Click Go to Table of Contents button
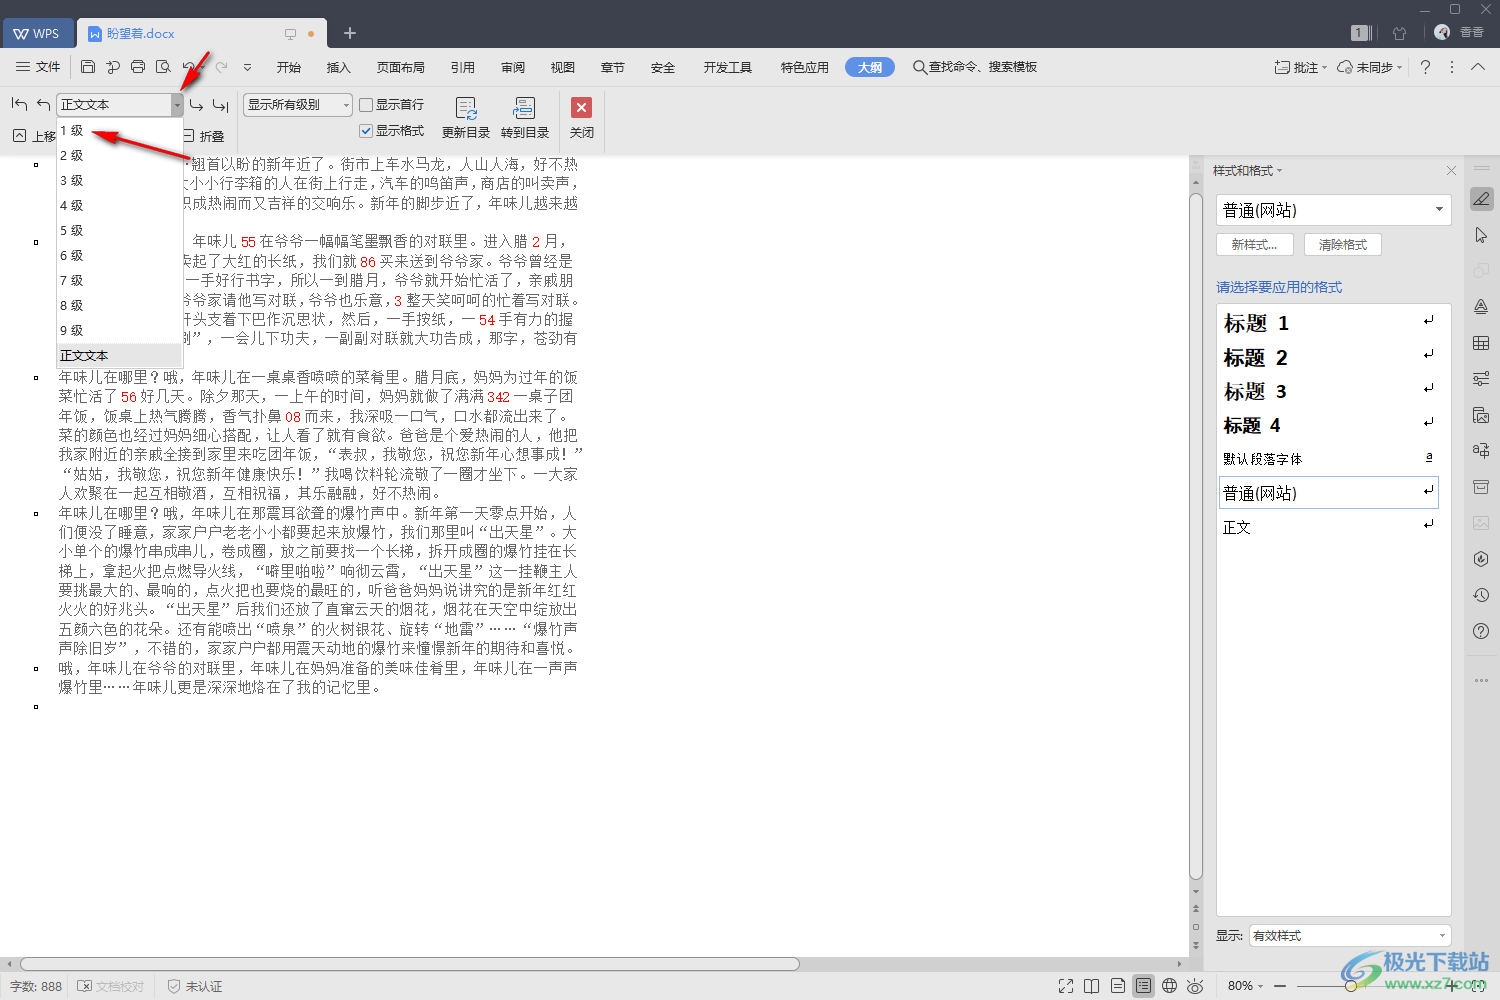 pyautogui.click(x=525, y=118)
